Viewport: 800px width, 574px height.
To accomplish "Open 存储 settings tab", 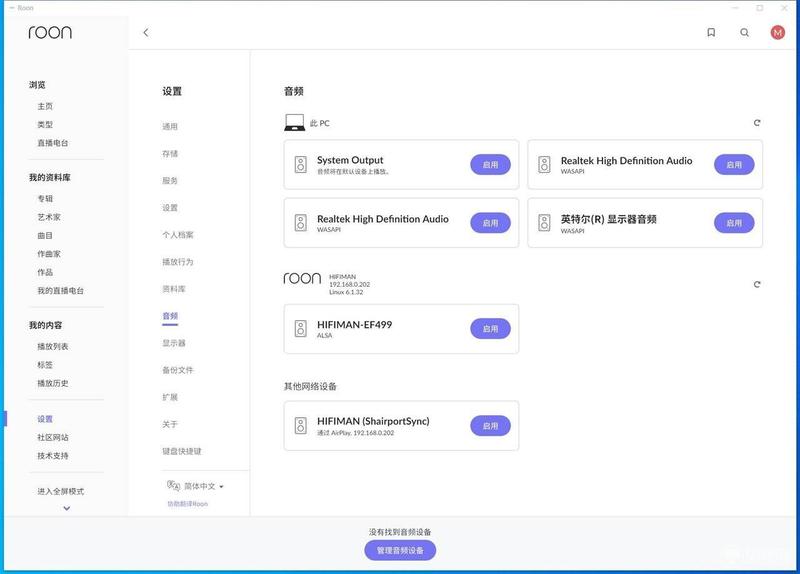I will (170, 154).
